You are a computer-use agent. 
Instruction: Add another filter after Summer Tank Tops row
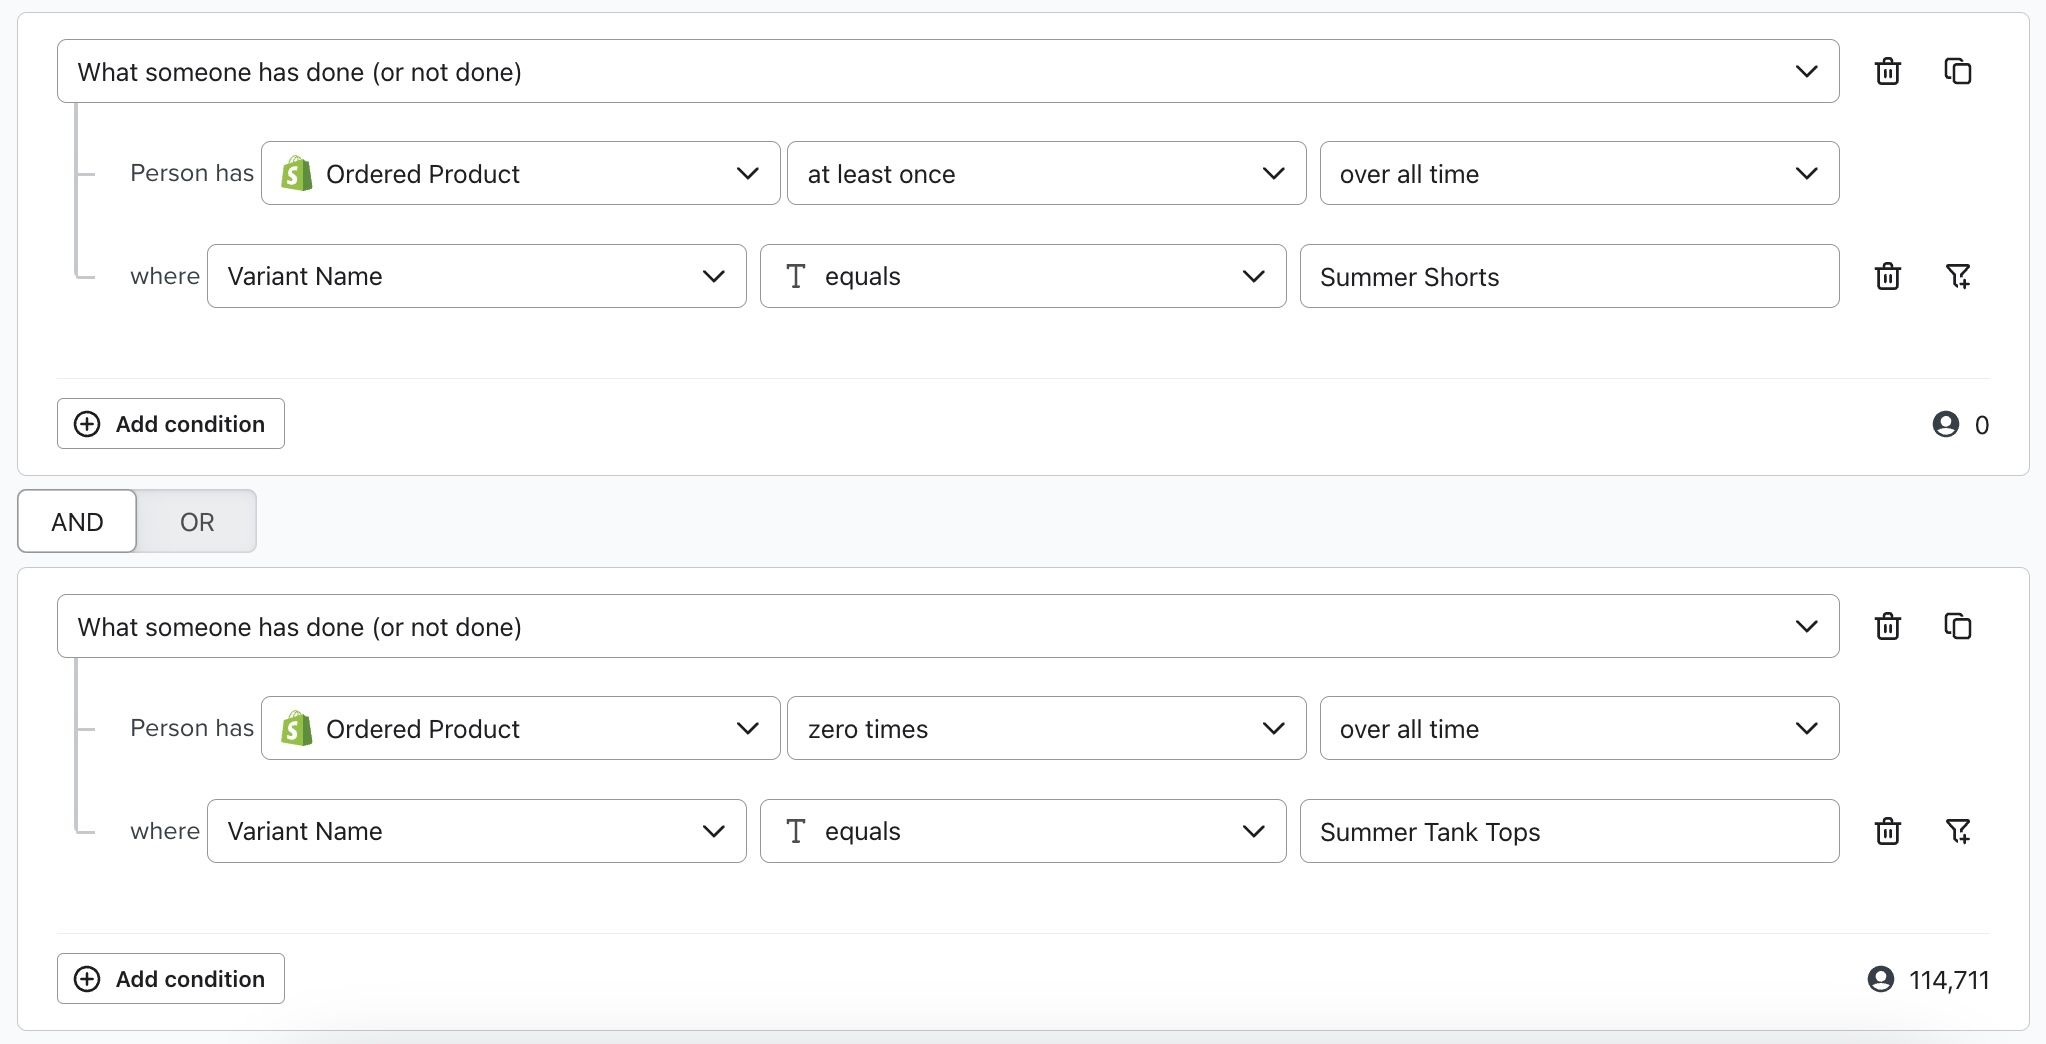pos(1957,831)
